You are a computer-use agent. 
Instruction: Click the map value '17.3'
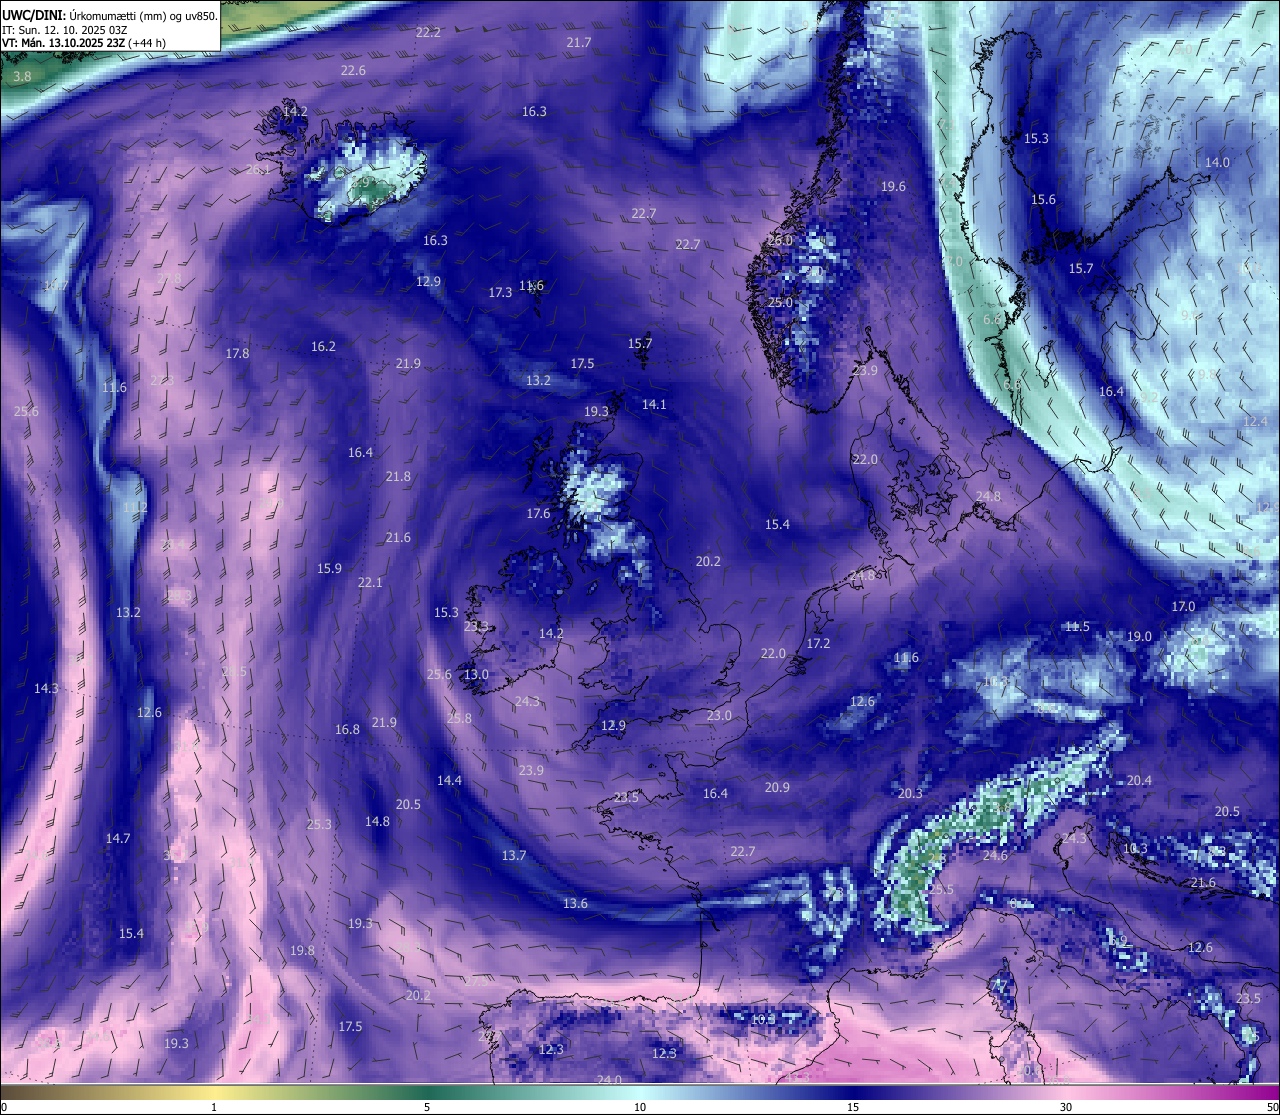coord(500,292)
